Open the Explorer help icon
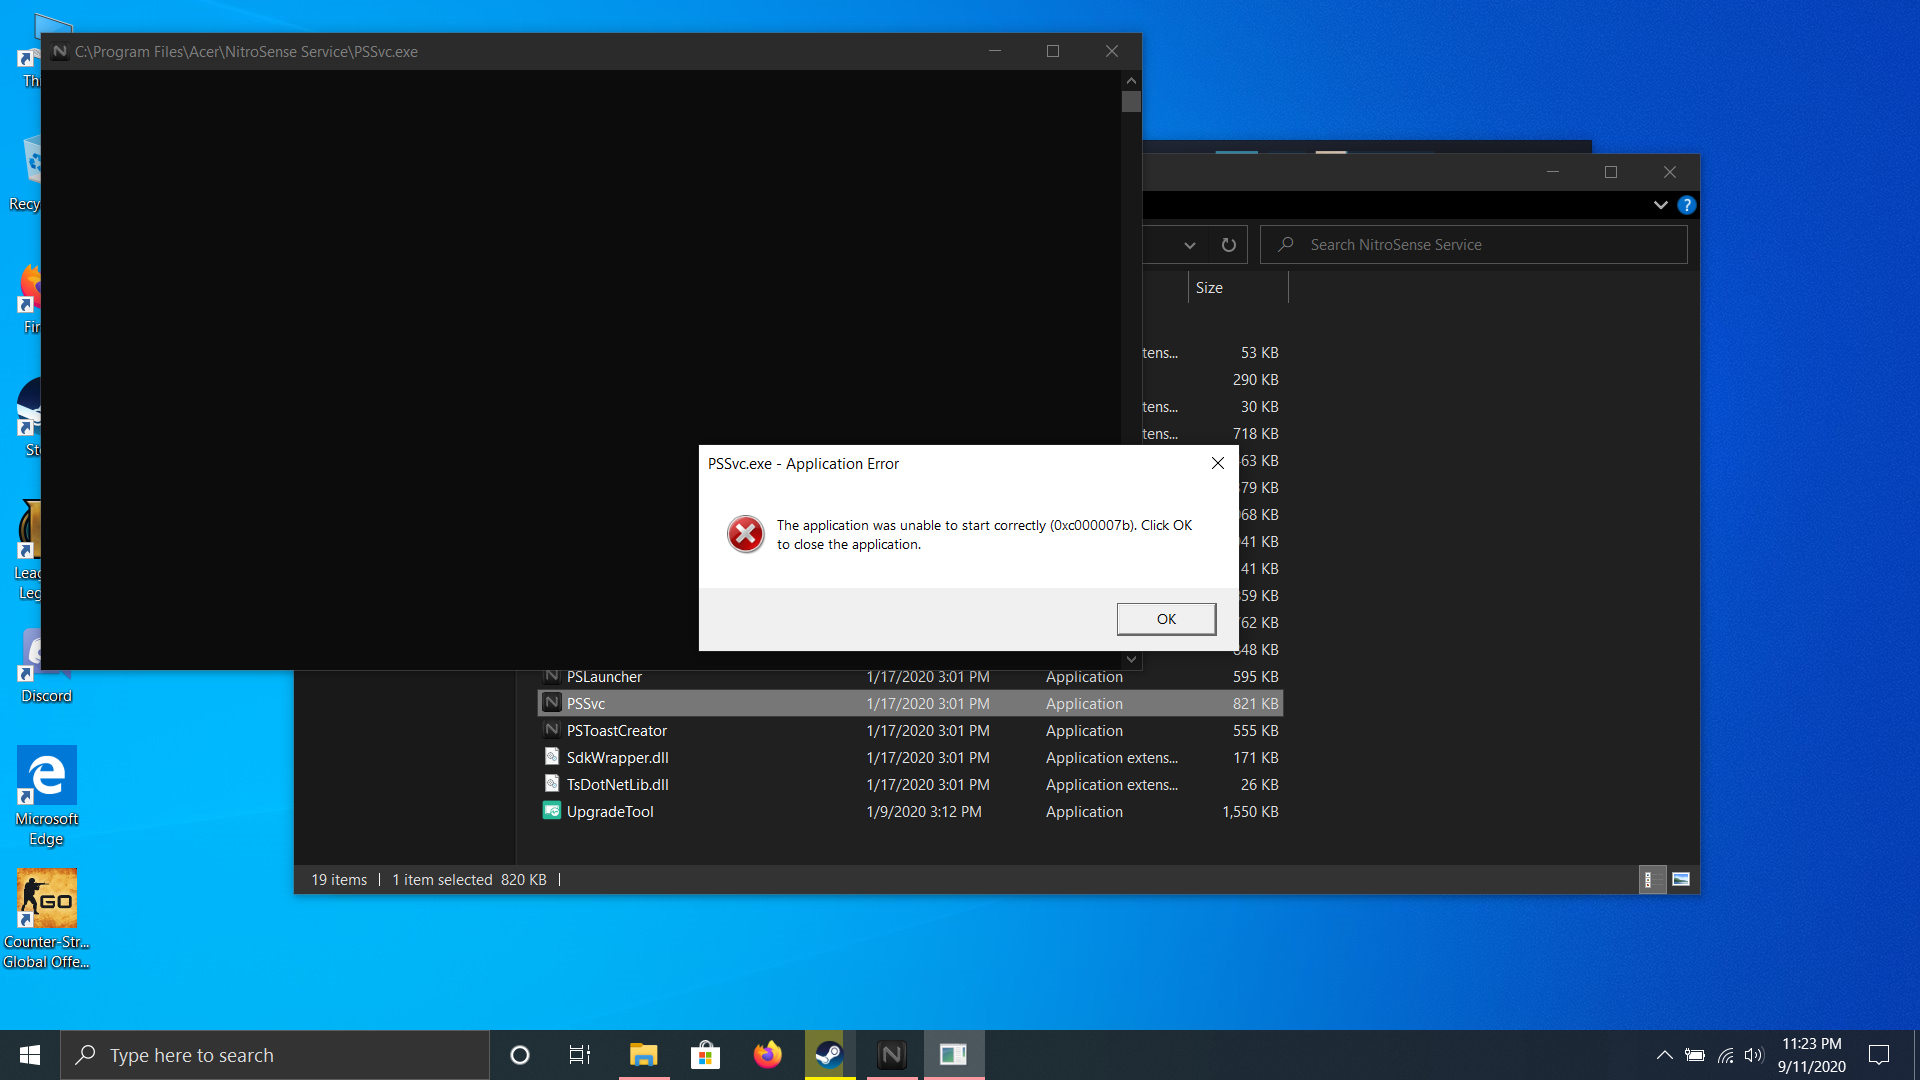Image resolution: width=1920 pixels, height=1080 pixels. click(x=1687, y=205)
